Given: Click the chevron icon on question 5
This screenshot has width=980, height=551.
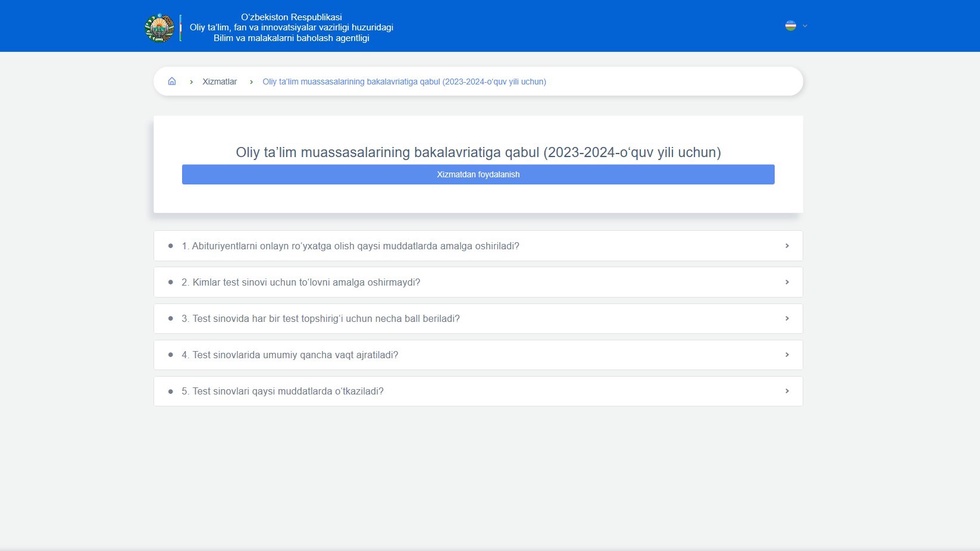Looking at the screenshot, I should [x=787, y=391].
